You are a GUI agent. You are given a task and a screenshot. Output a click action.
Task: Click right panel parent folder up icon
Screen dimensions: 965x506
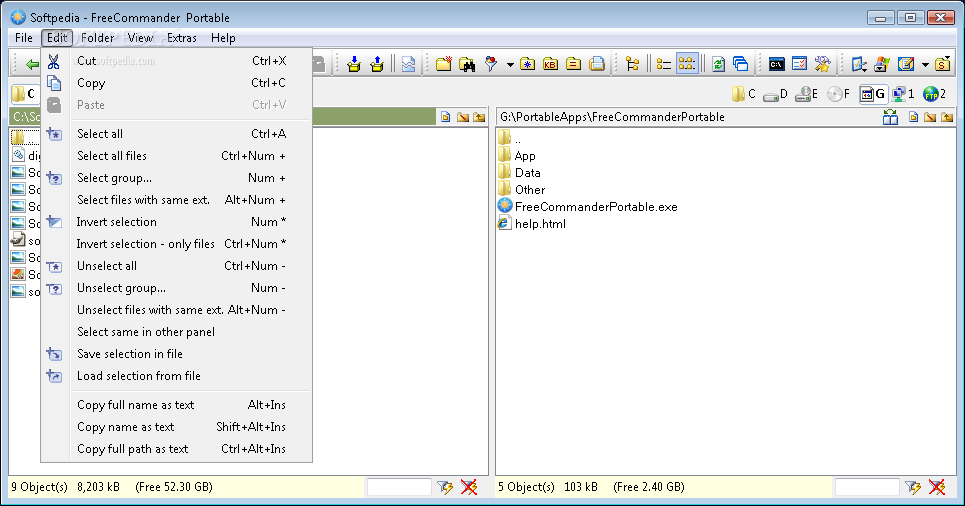tap(947, 117)
